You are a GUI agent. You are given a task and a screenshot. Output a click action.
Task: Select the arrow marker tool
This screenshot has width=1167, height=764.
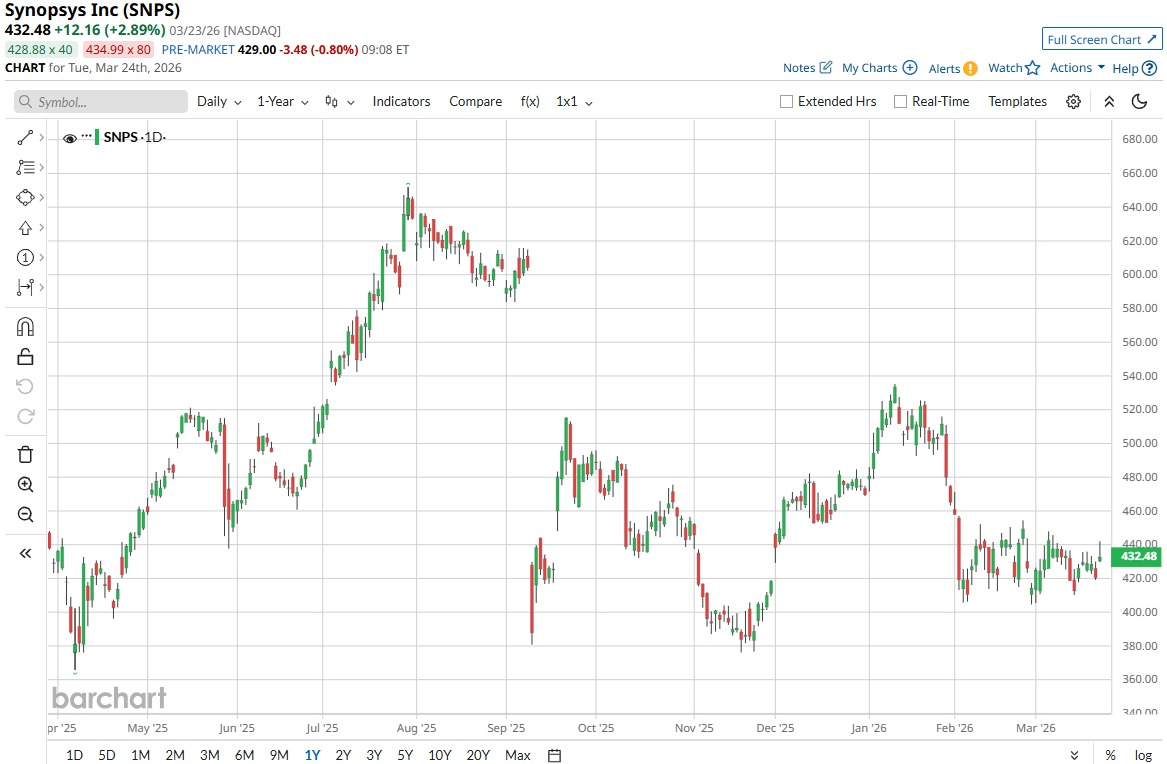tap(25, 228)
